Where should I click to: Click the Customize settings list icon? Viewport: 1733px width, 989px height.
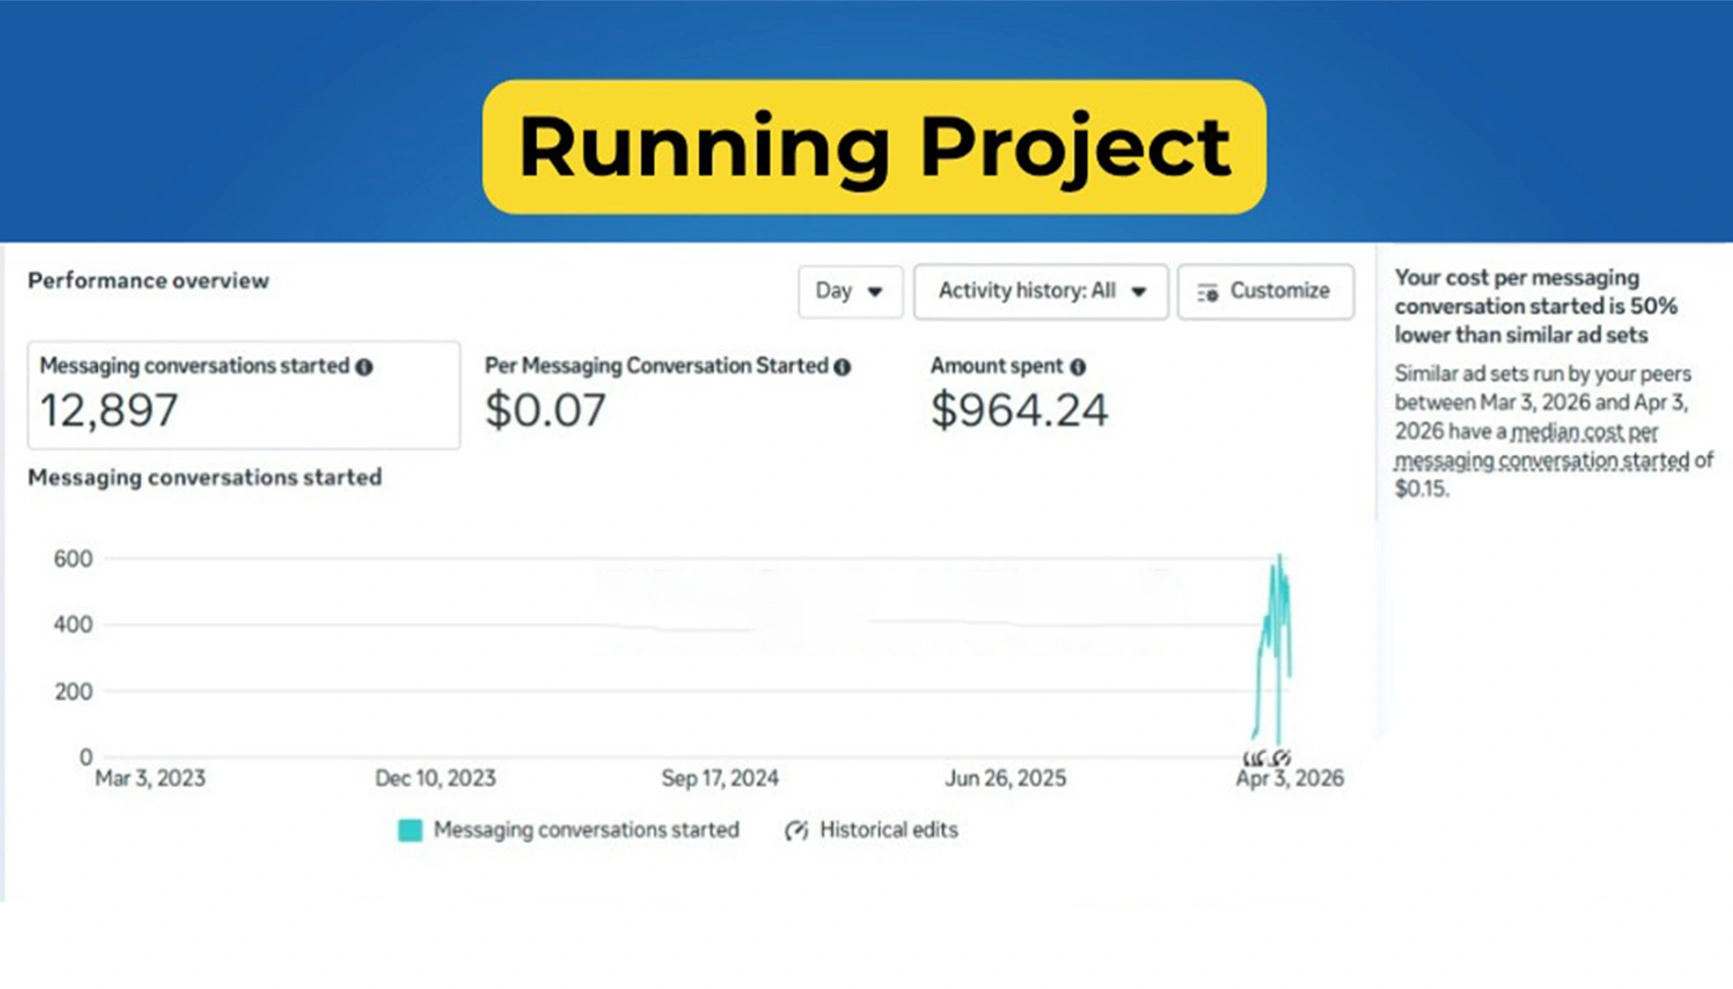(1208, 292)
